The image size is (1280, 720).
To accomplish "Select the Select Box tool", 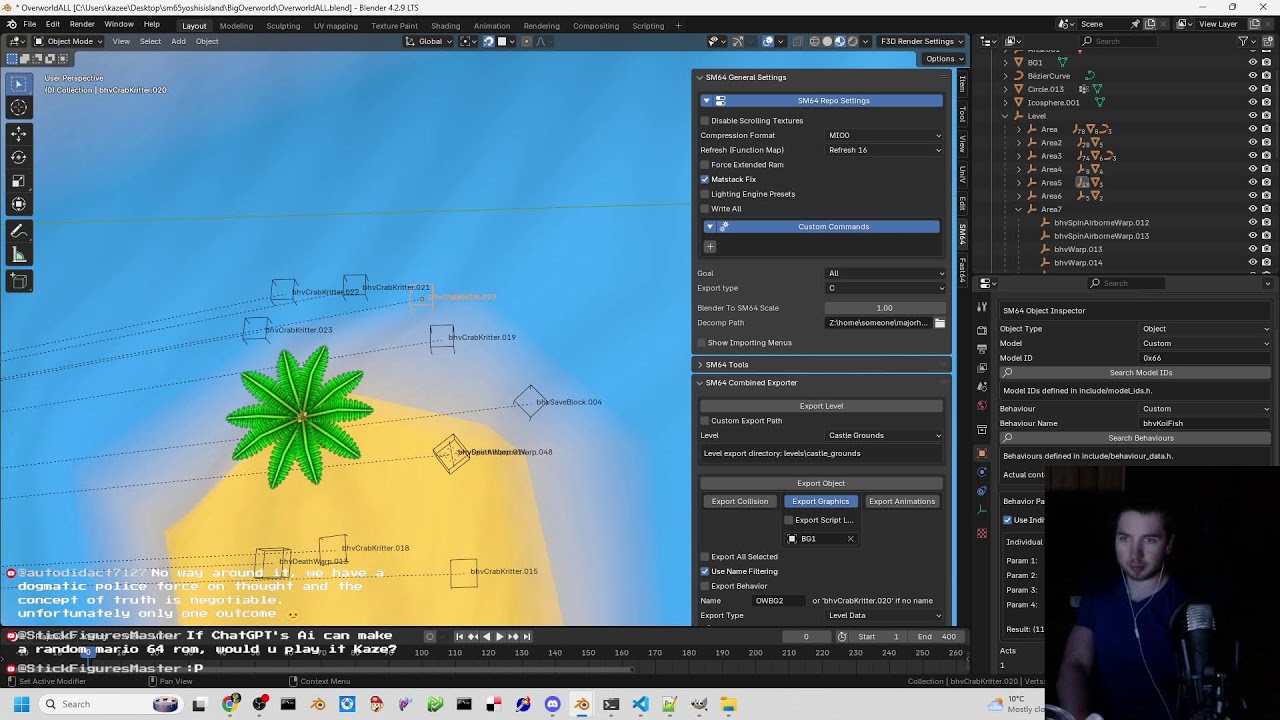I will (19, 84).
